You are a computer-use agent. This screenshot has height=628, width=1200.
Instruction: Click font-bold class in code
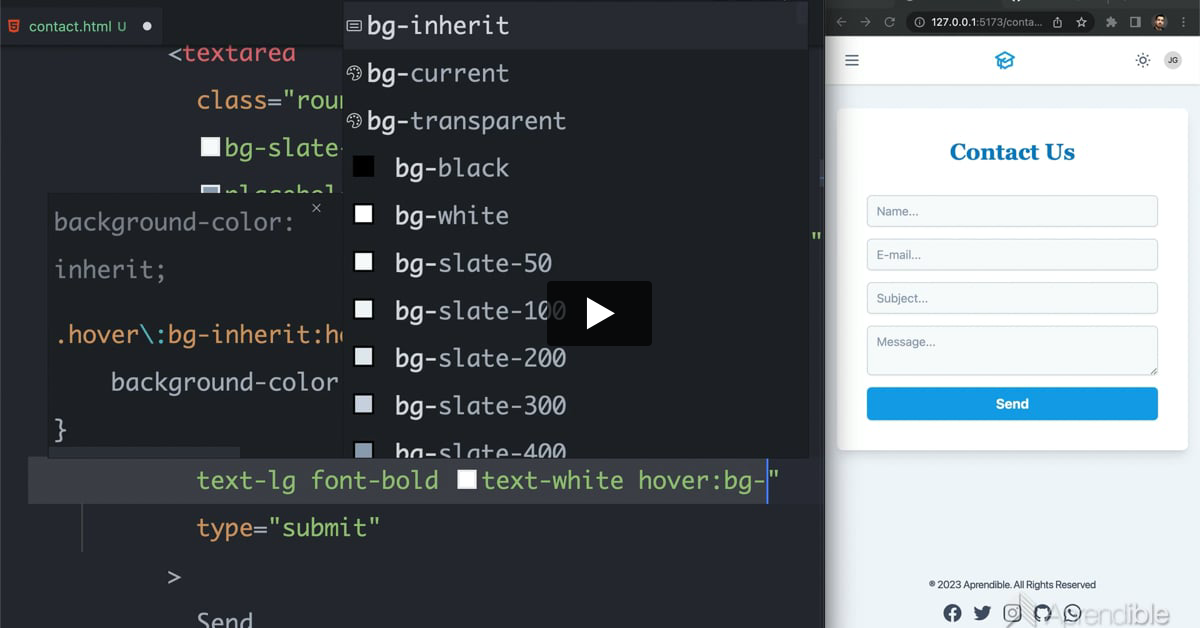pos(374,480)
